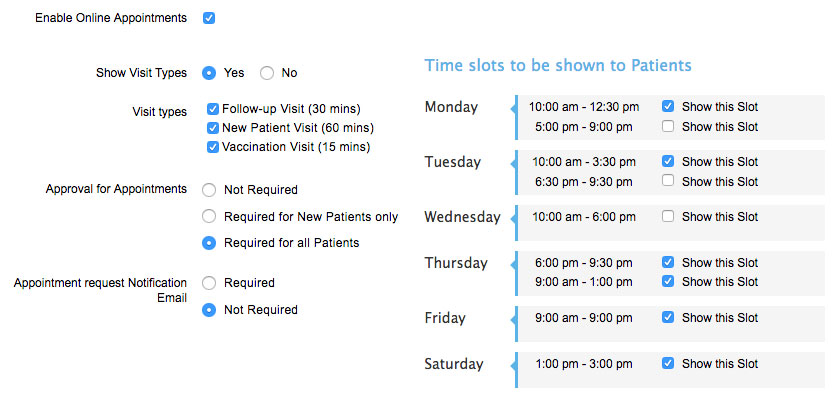Hide Thursday 6:00 pm - 9:30 pm slot
Viewport: 840px width, 402px height.
[668, 262]
